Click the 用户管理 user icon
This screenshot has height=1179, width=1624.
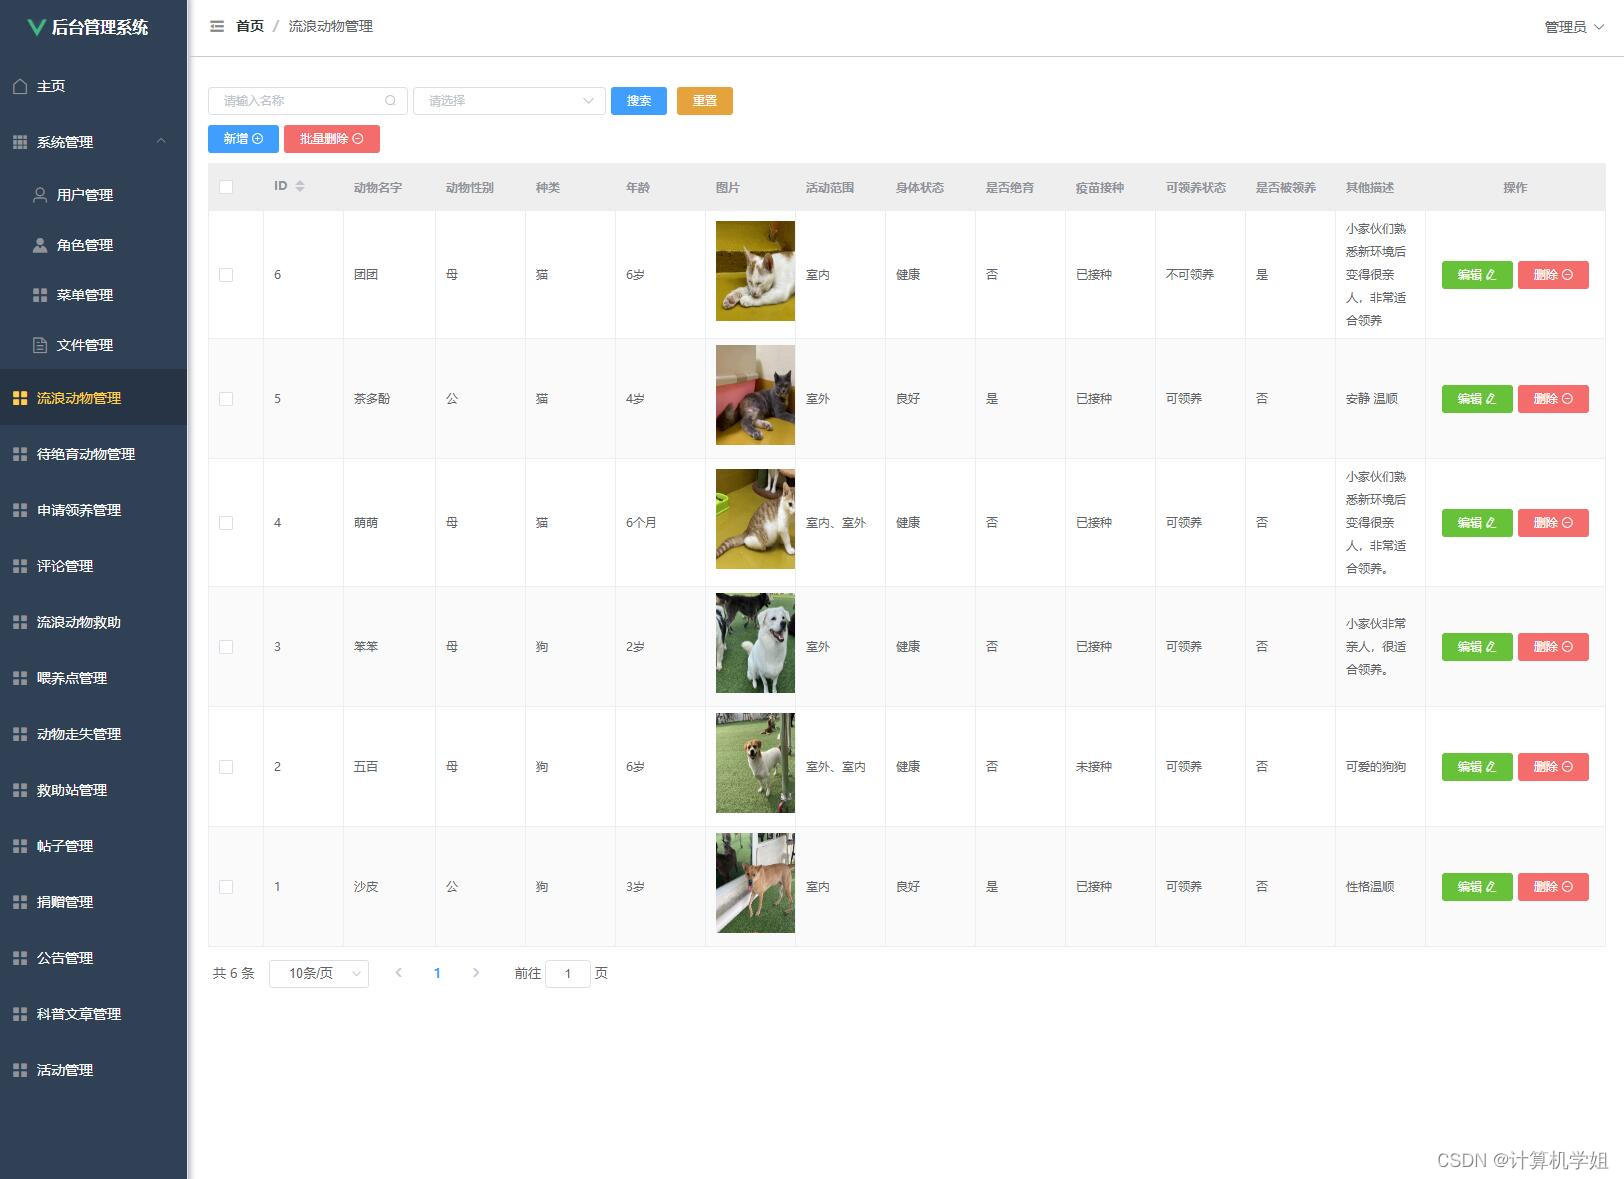point(40,195)
